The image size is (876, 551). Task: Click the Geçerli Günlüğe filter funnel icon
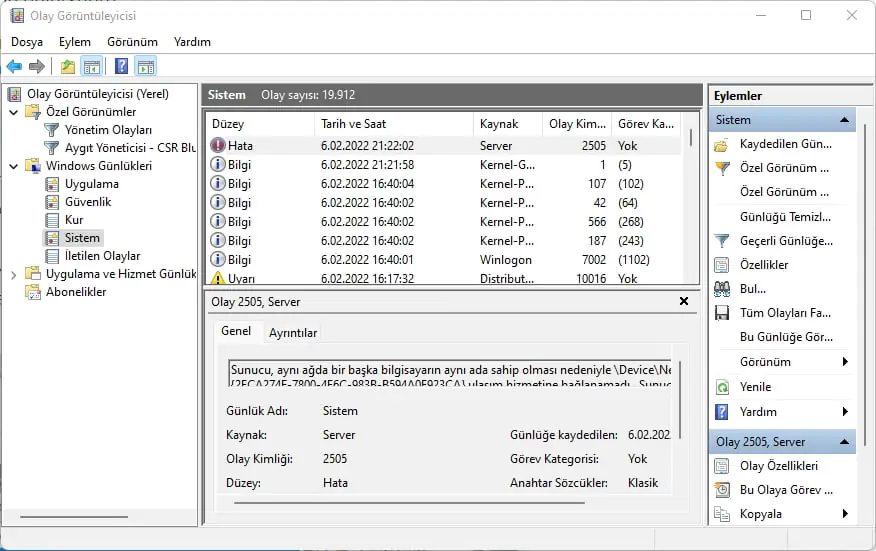pos(722,241)
